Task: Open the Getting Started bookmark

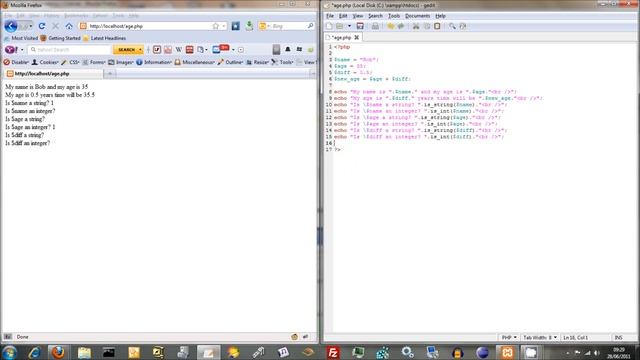Action: point(60,38)
